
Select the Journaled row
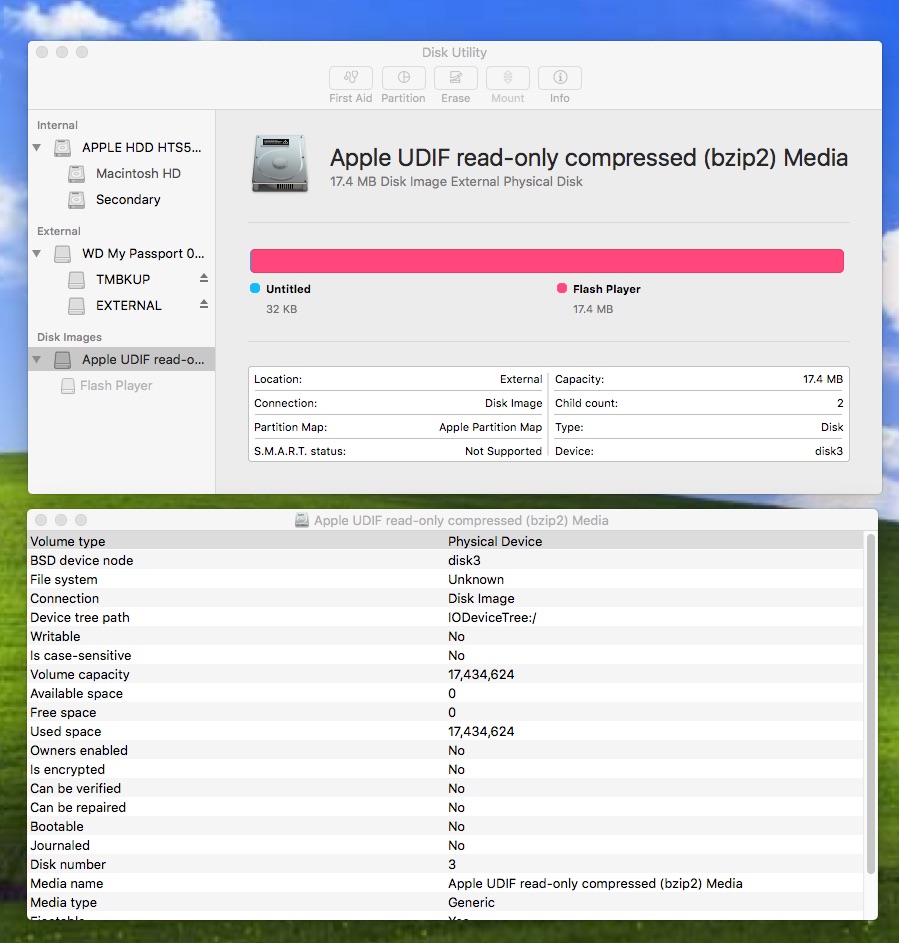pyautogui.click(x=446, y=846)
